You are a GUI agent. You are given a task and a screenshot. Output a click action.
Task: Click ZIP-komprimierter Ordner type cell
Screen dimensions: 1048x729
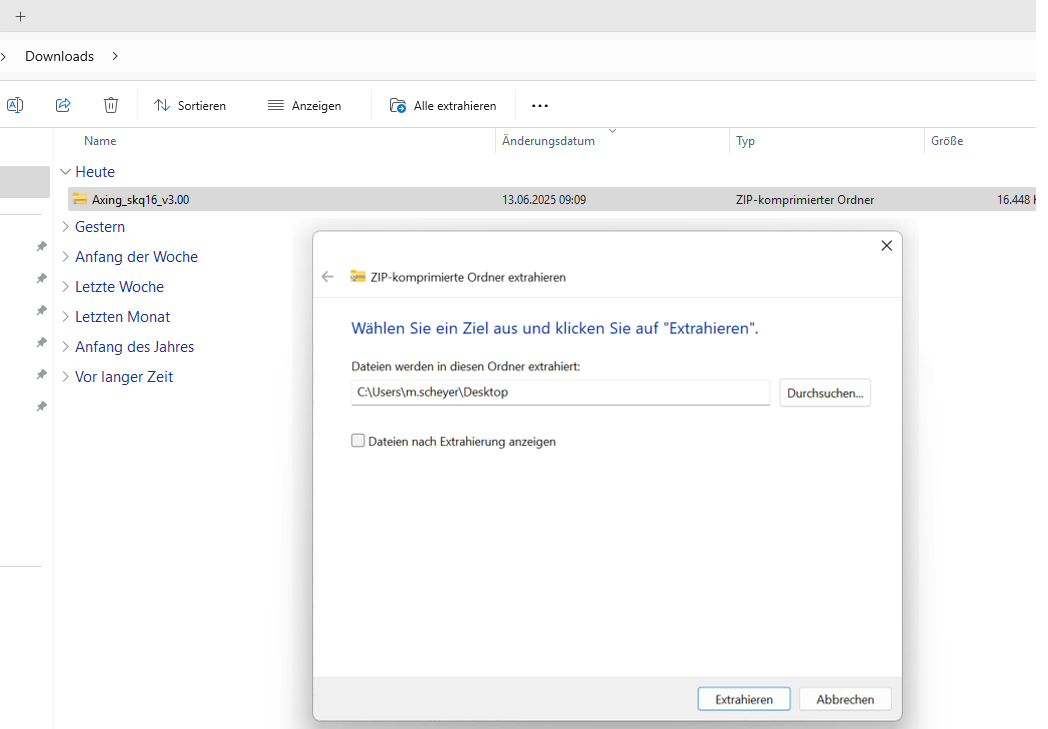(x=805, y=200)
